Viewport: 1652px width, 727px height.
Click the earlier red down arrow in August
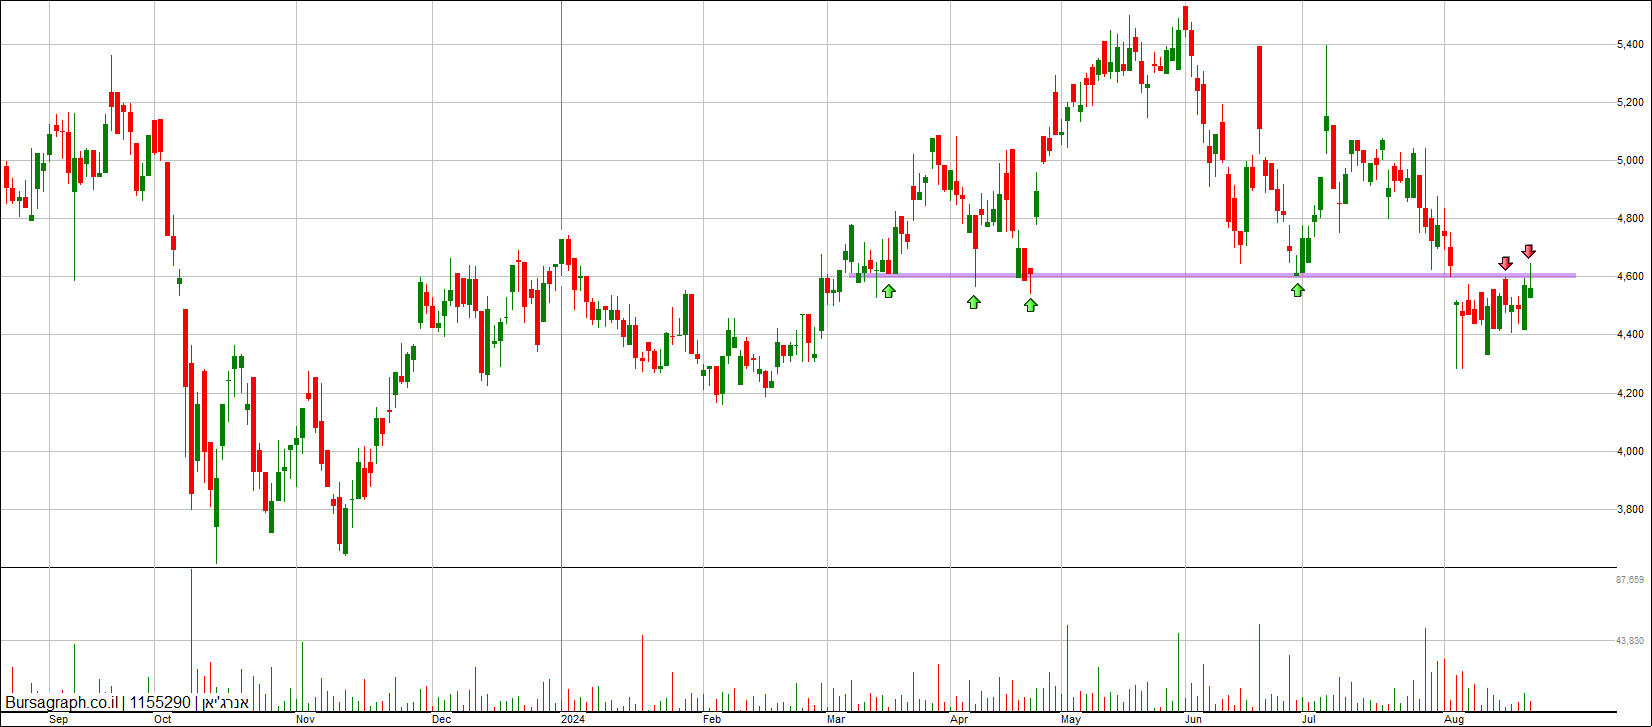coord(1505,263)
